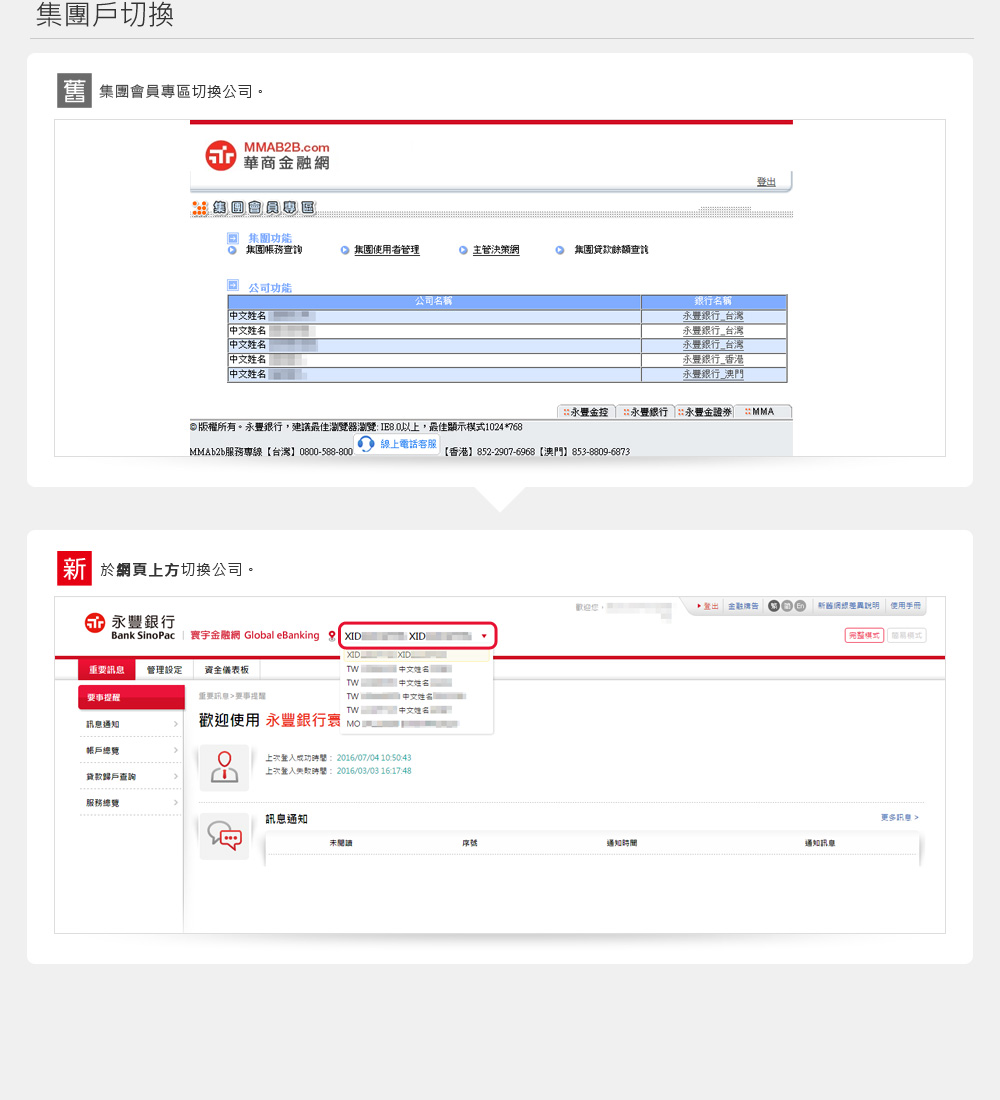Click the 永豐銀行_澳門 bank link
Screen dimensions: 1000x1100
tap(713, 374)
